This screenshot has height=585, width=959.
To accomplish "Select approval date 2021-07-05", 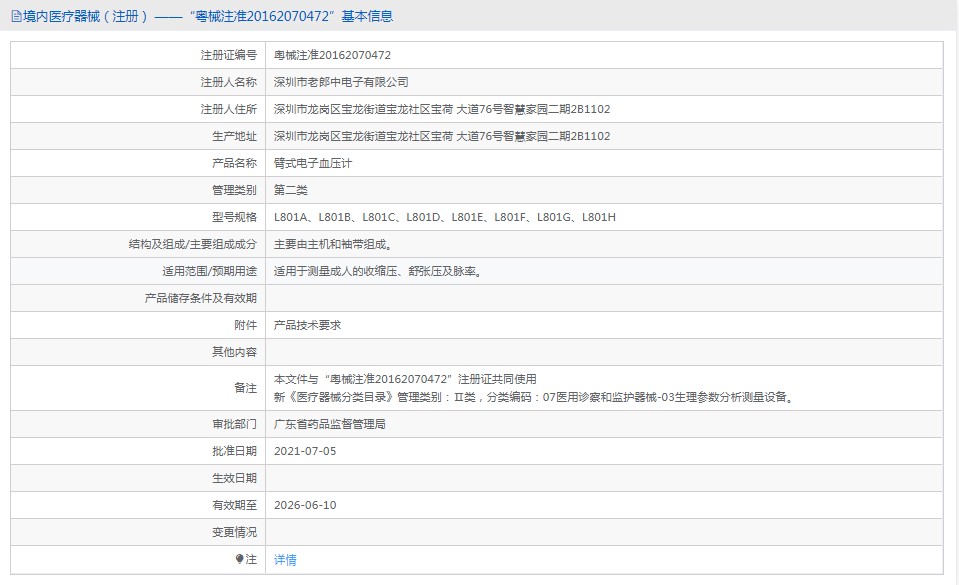I will (305, 451).
